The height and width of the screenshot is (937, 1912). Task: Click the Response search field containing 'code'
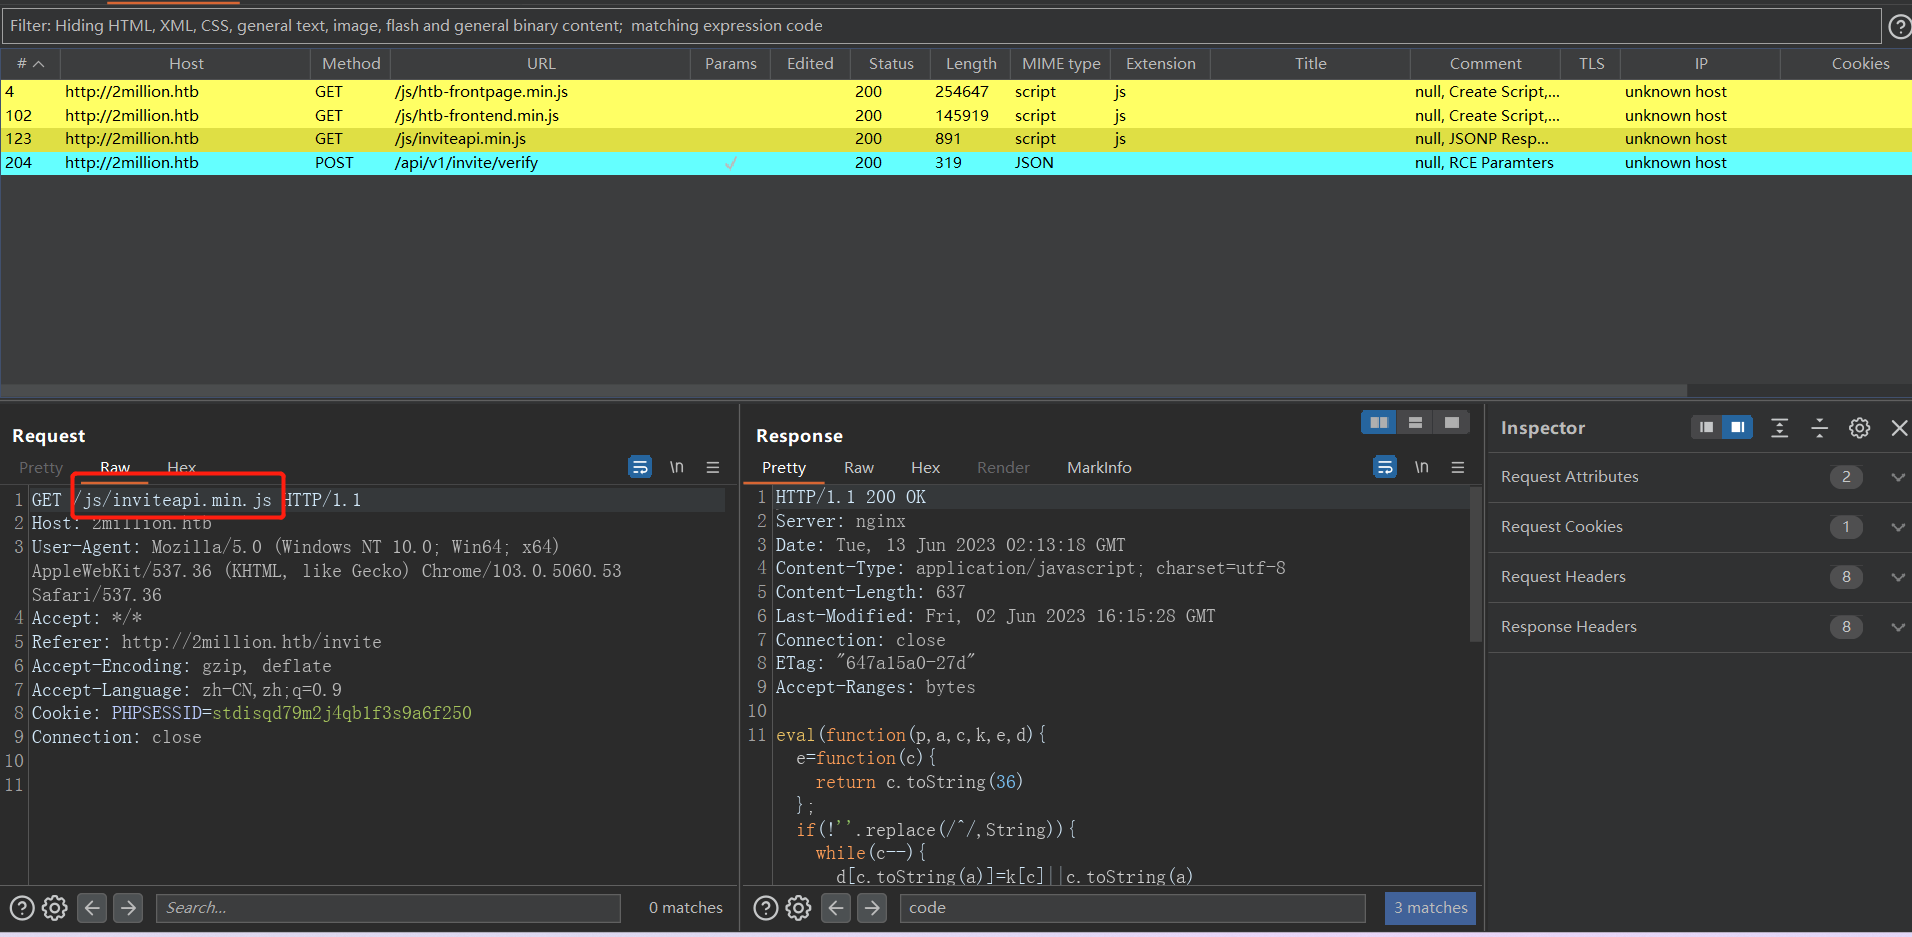(x=1132, y=908)
